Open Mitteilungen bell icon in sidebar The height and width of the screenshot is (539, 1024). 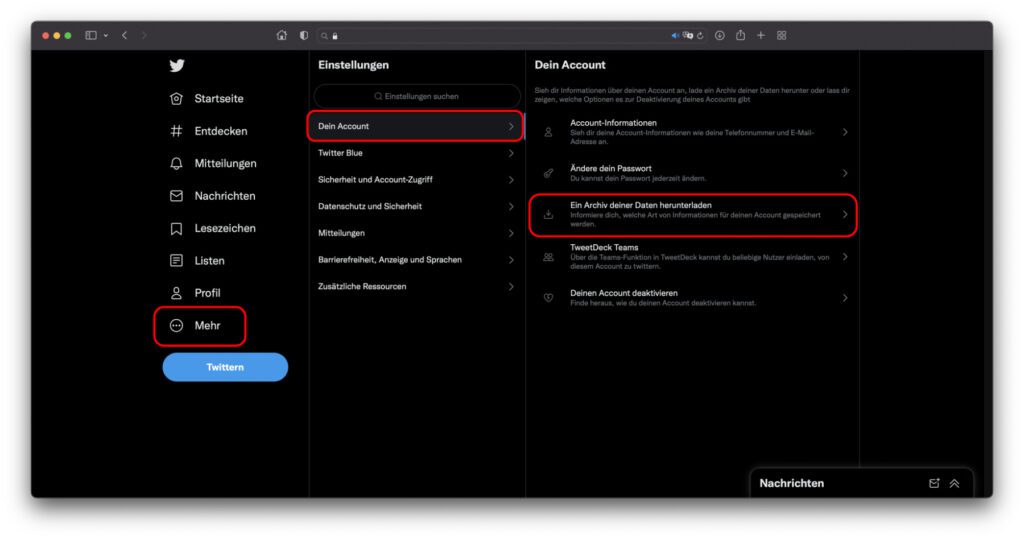pos(176,164)
